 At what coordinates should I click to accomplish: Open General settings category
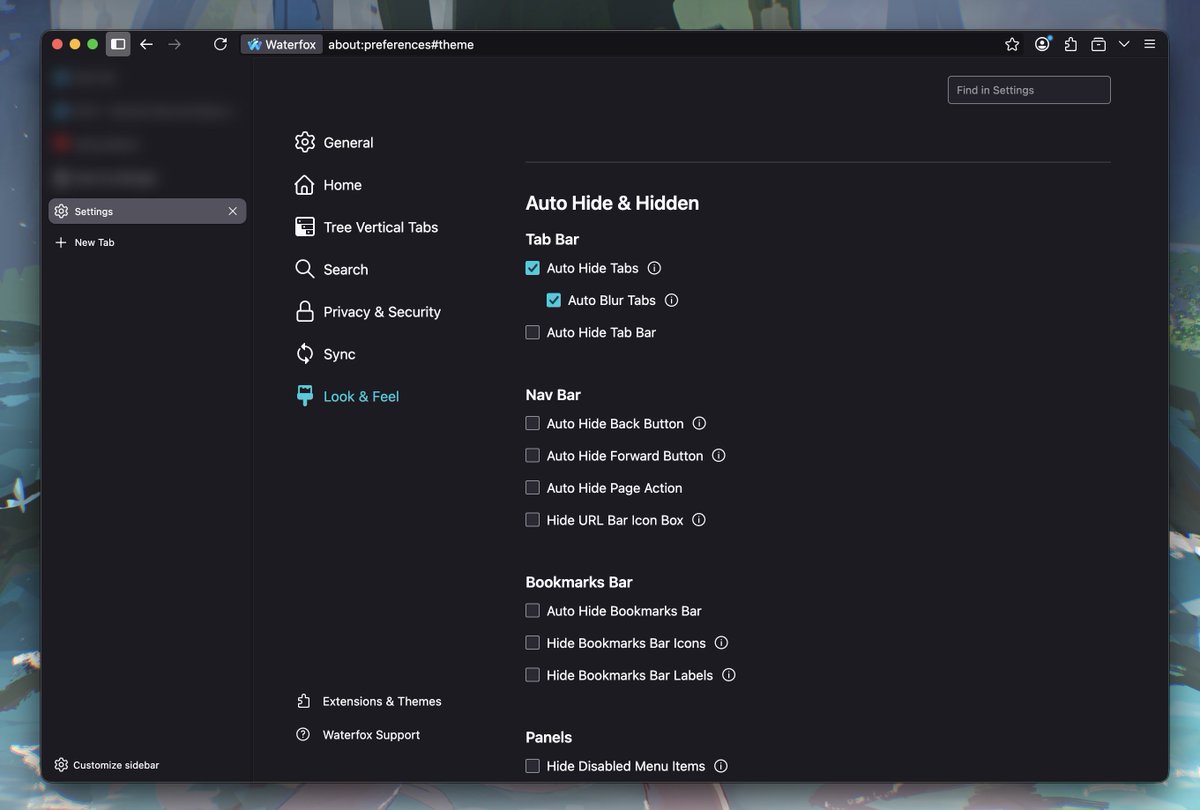[x=334, y=142]
